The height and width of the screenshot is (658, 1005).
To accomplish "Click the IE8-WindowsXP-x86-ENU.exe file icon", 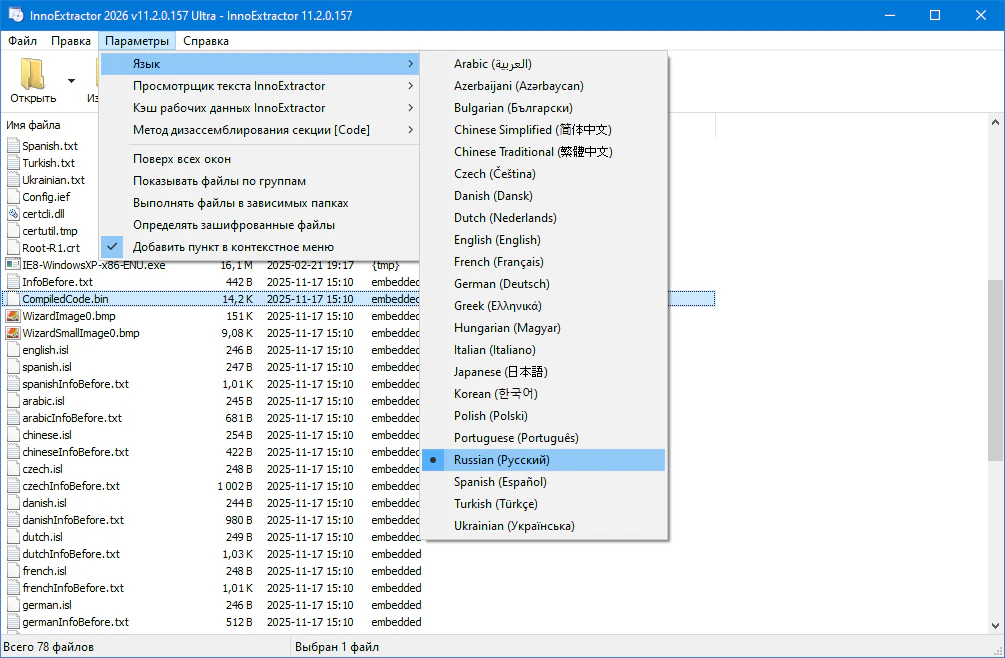I will pos(13,265).
